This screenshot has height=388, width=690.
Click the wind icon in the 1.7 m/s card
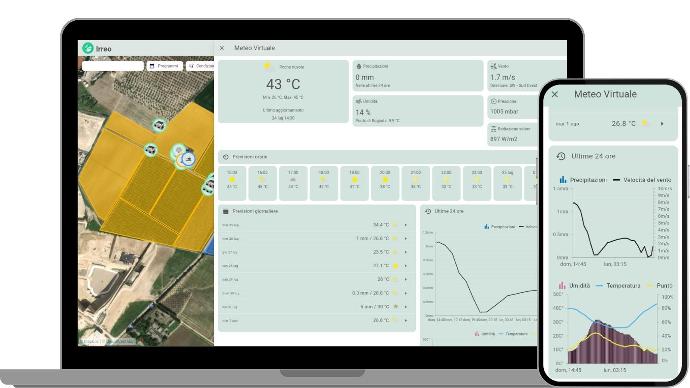point(494,66)
